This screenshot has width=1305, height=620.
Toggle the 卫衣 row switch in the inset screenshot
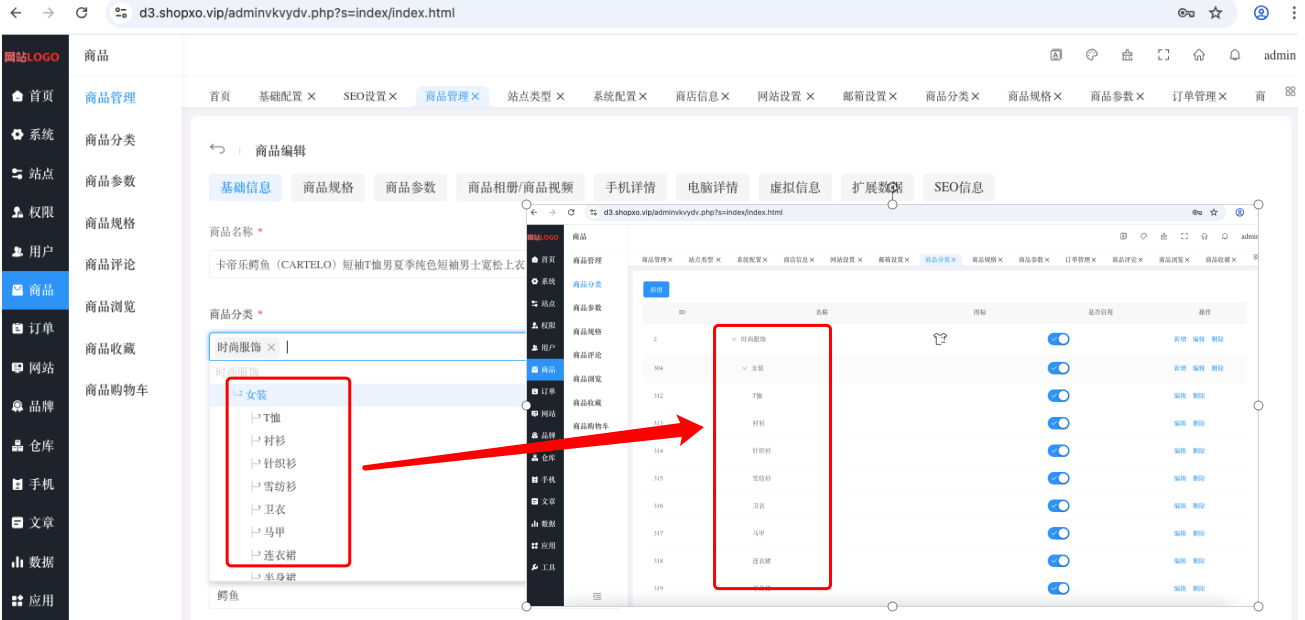tap(1058, 505)
